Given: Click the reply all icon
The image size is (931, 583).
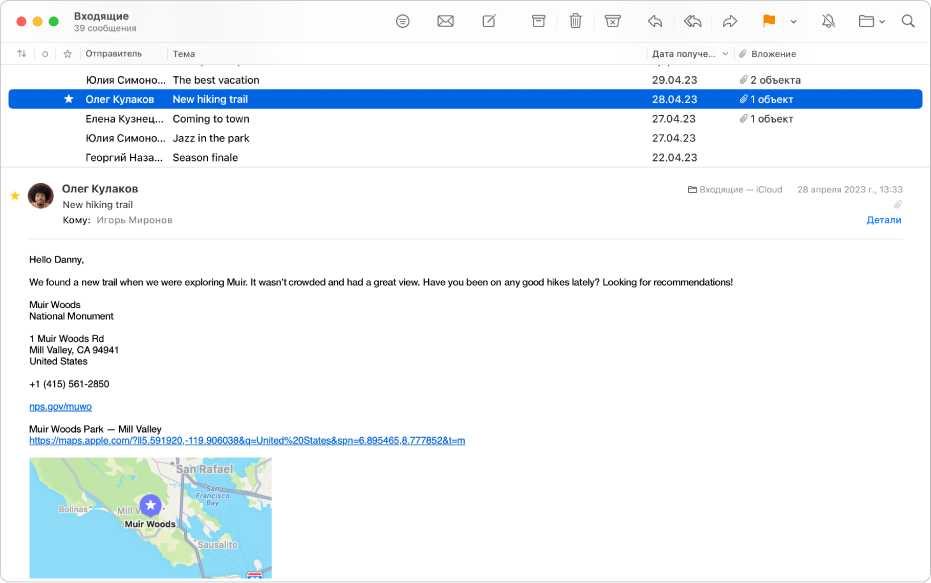Looking at the screenshot, I should 692,21.
